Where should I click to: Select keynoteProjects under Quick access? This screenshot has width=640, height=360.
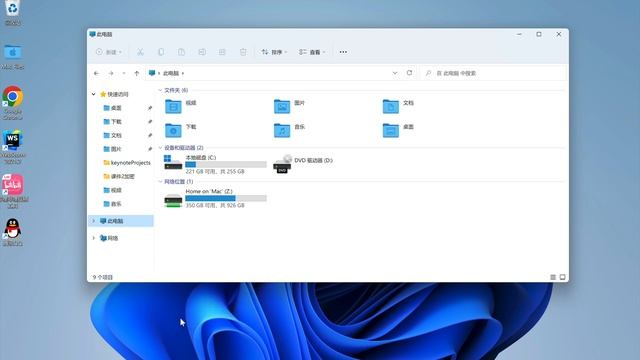127,162
